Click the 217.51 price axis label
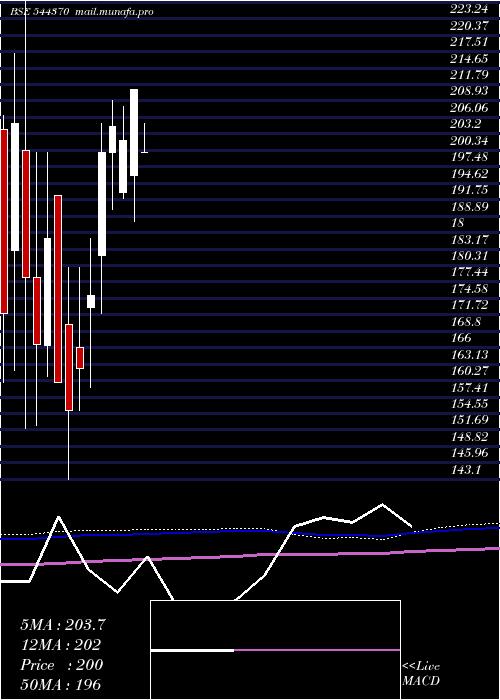Screen dimensions: 500x700 click(468, 44)
